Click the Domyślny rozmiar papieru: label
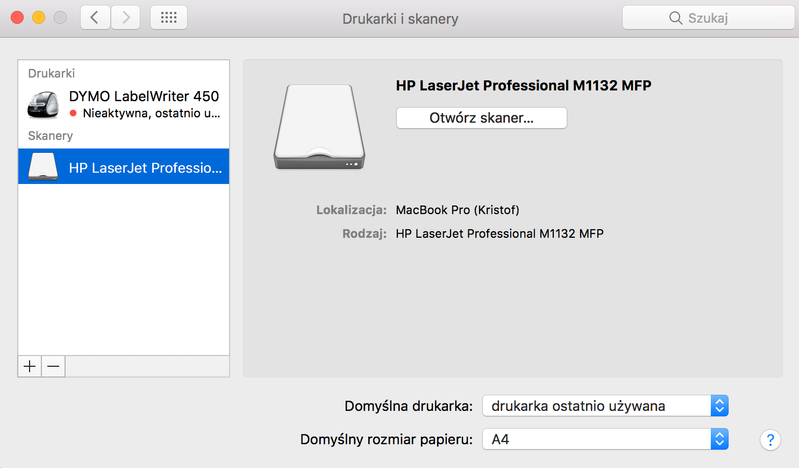Viewport: 799px width, 468px height. click(x=386, y=439)
